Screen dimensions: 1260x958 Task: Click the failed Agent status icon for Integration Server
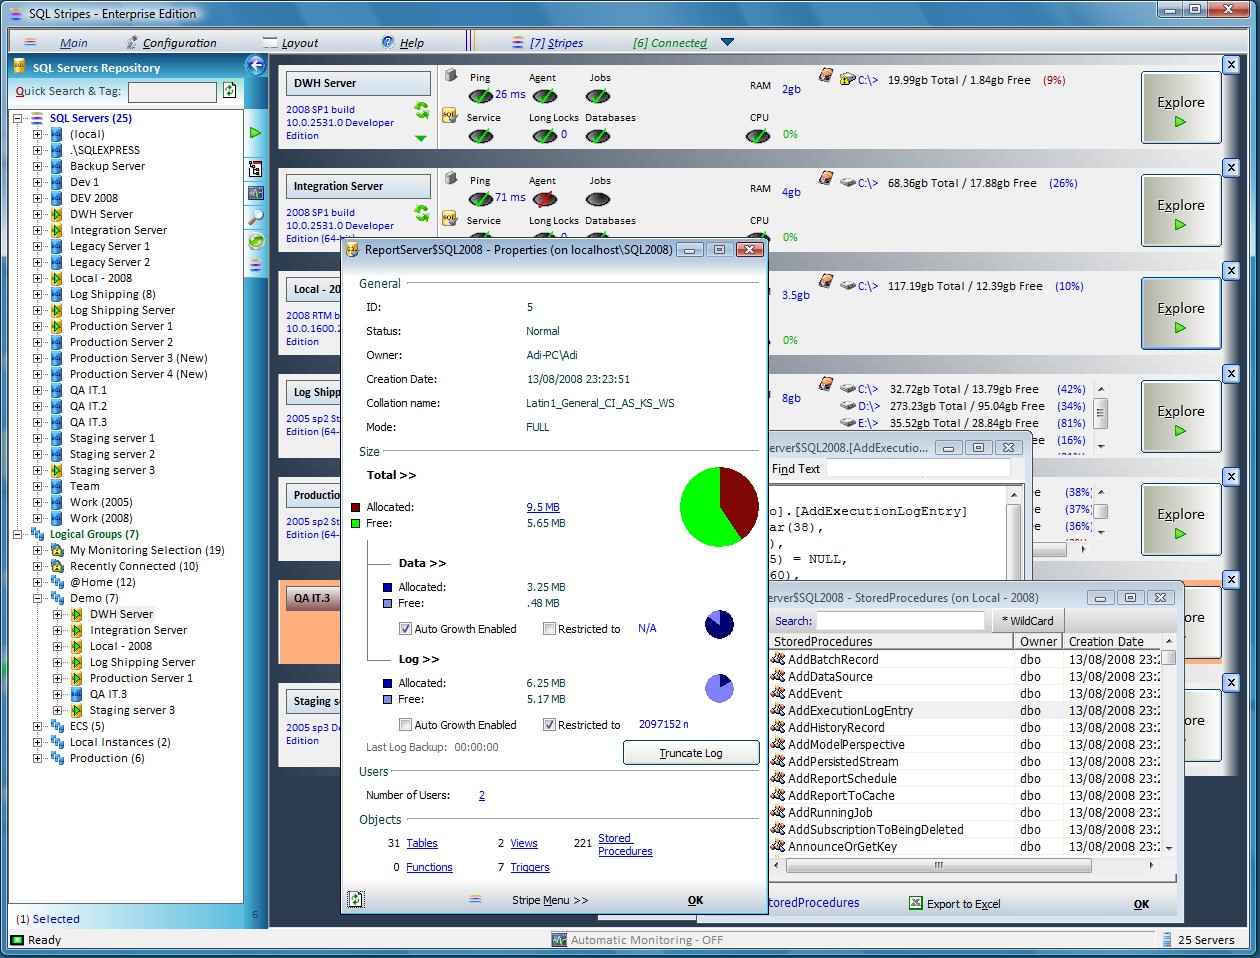(545, 199)
